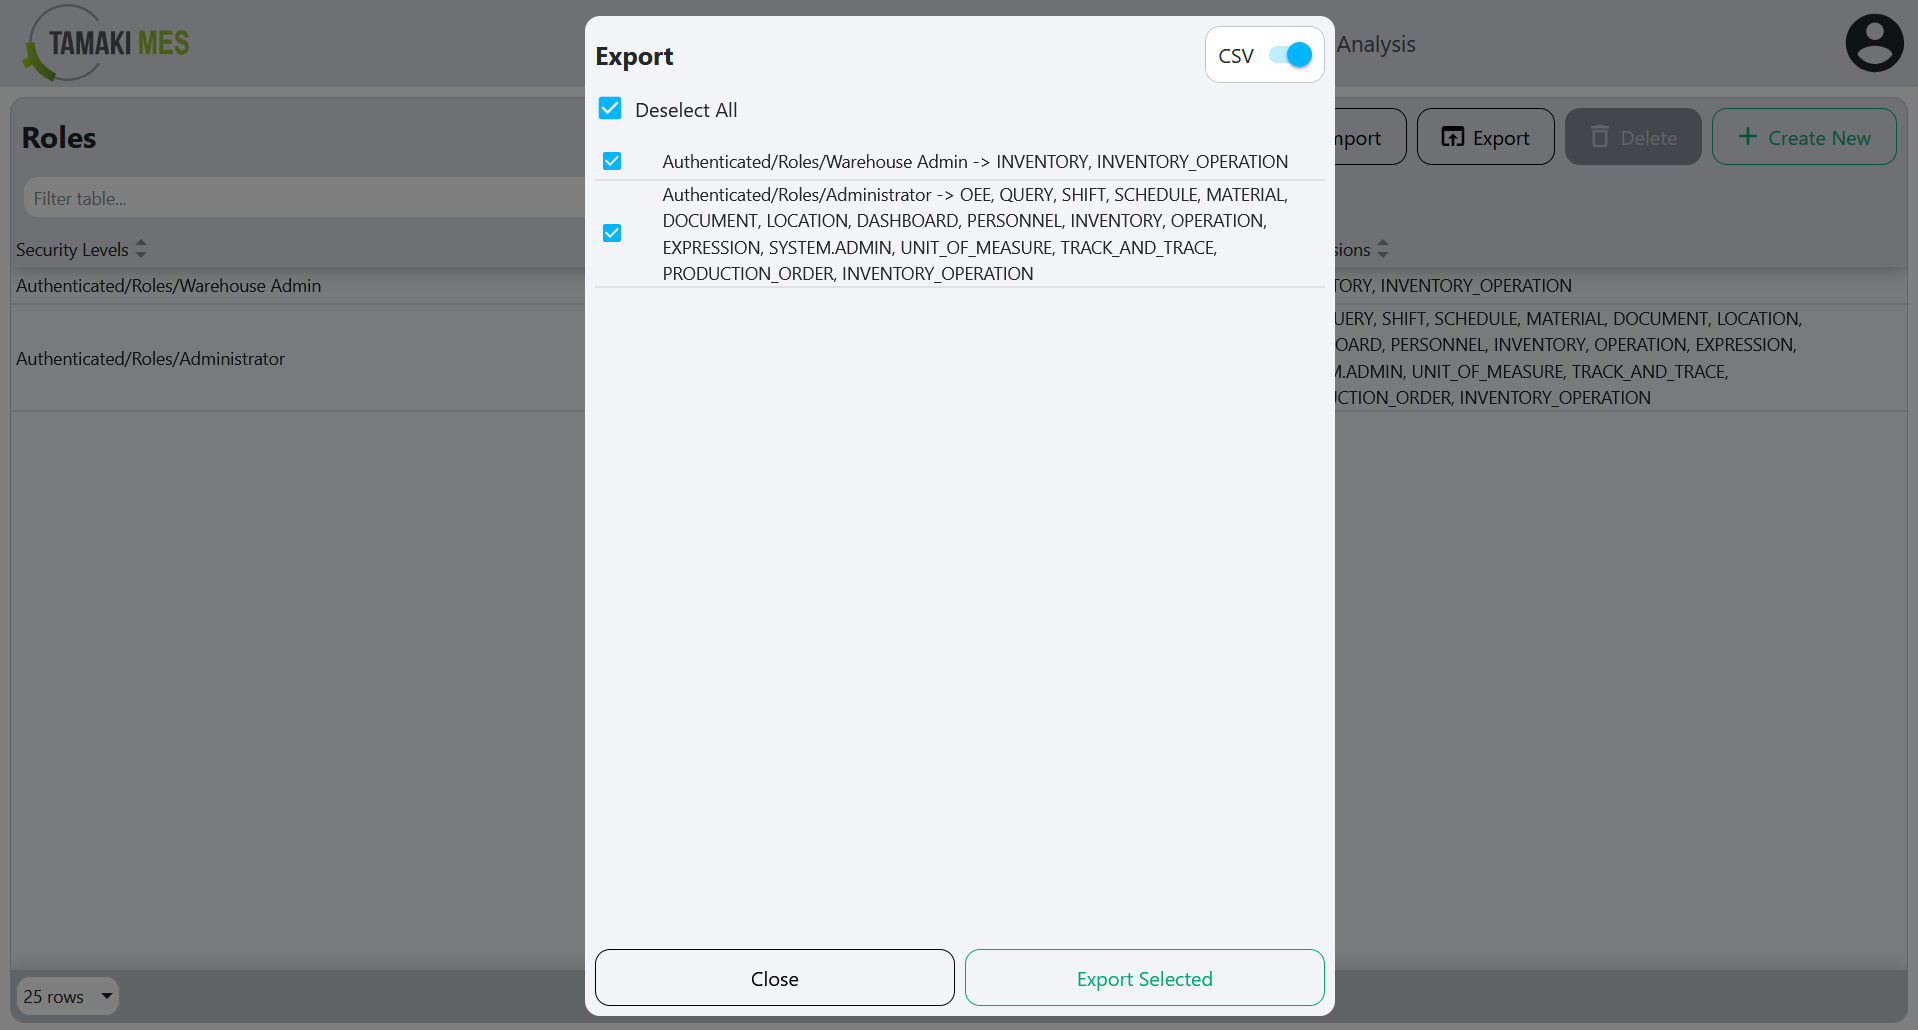The image size is (1918, 1030).
Task: Uncheck the Deselect All checkbox
Action: tap(610, 108)
